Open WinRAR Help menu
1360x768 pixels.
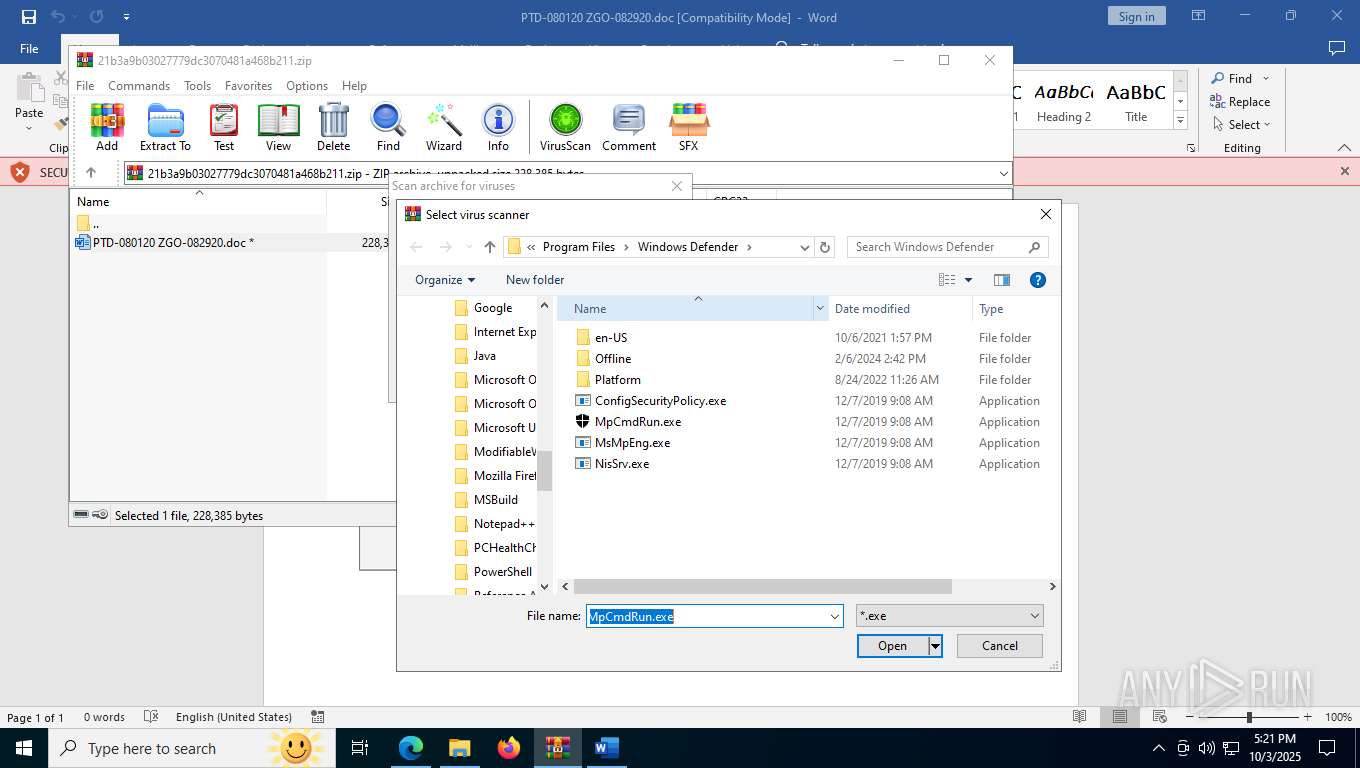354,86
